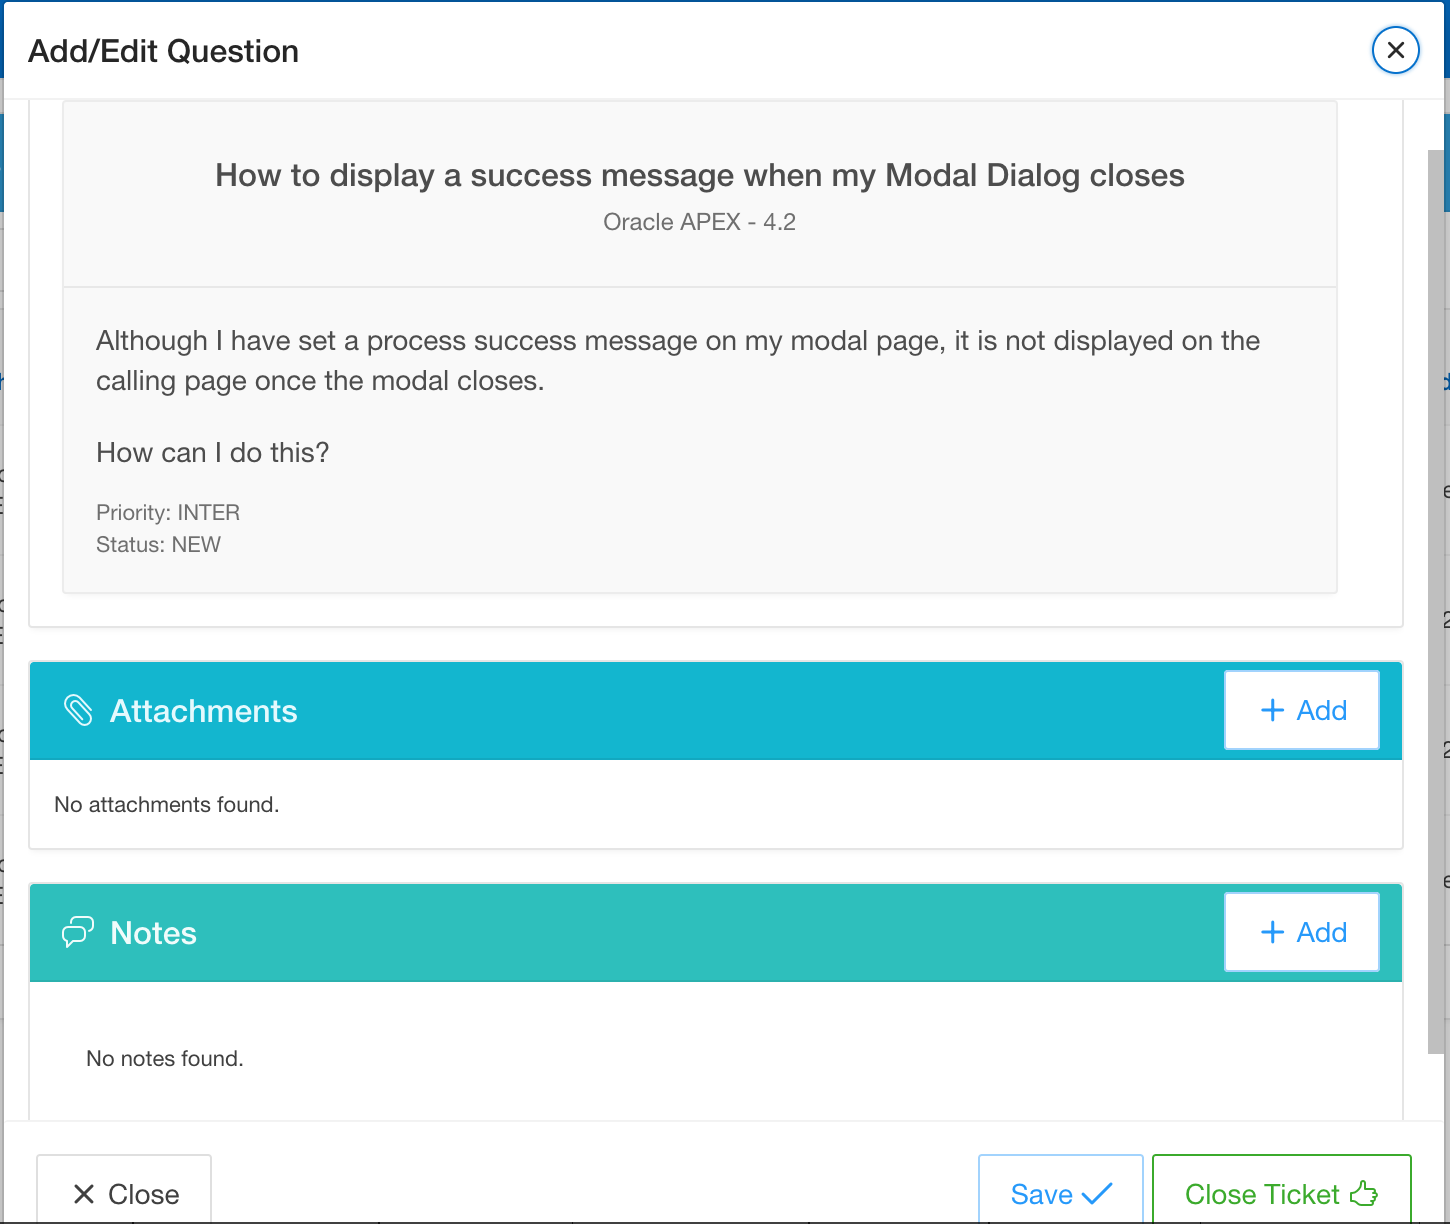
Task: Dismiss dialog with the circled X icon
Action: coord(1396,50)
